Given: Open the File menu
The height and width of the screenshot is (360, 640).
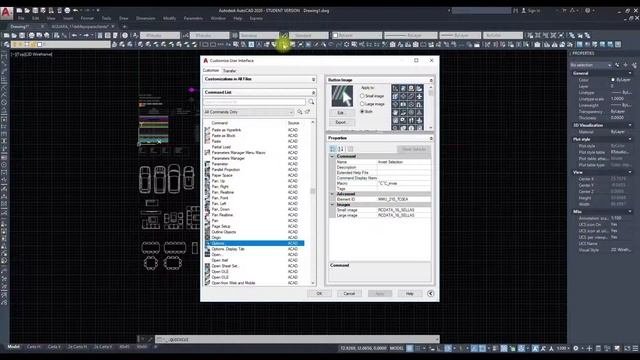Looking at the screenshot, I should point(21,18).
